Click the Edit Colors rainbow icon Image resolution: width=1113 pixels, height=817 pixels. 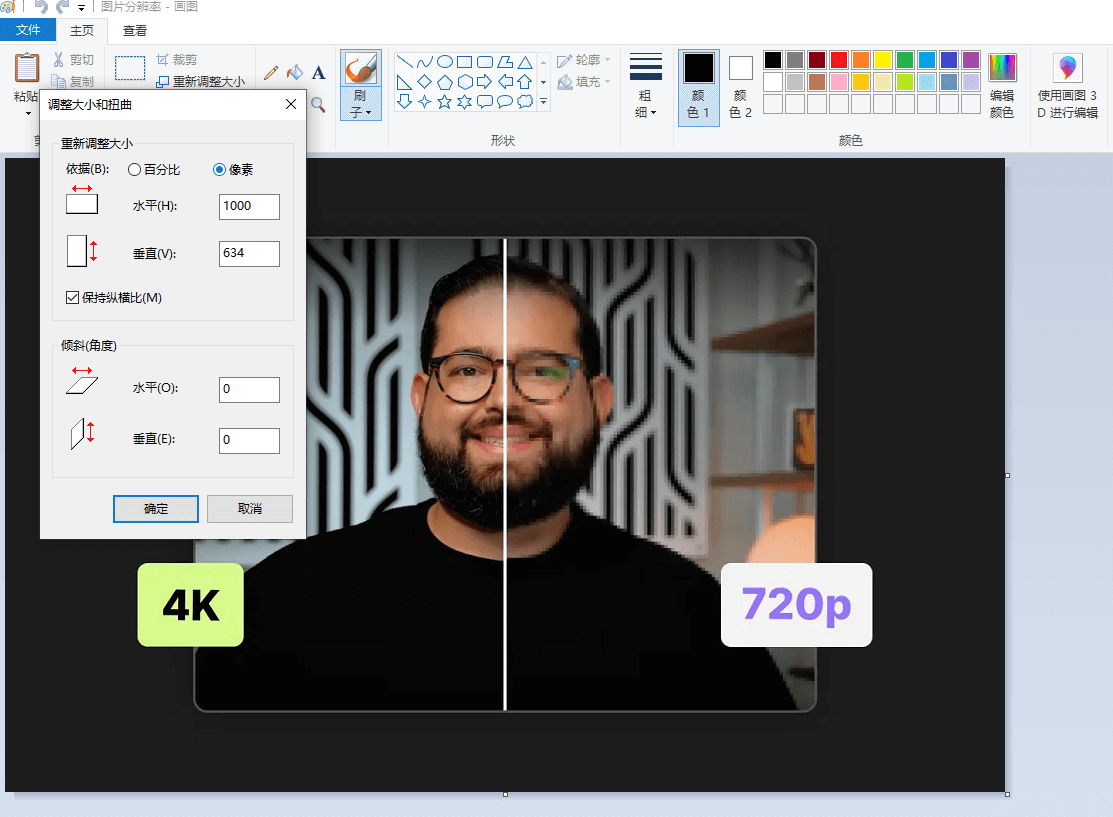pyautogui.click(x=1001, y=68)
